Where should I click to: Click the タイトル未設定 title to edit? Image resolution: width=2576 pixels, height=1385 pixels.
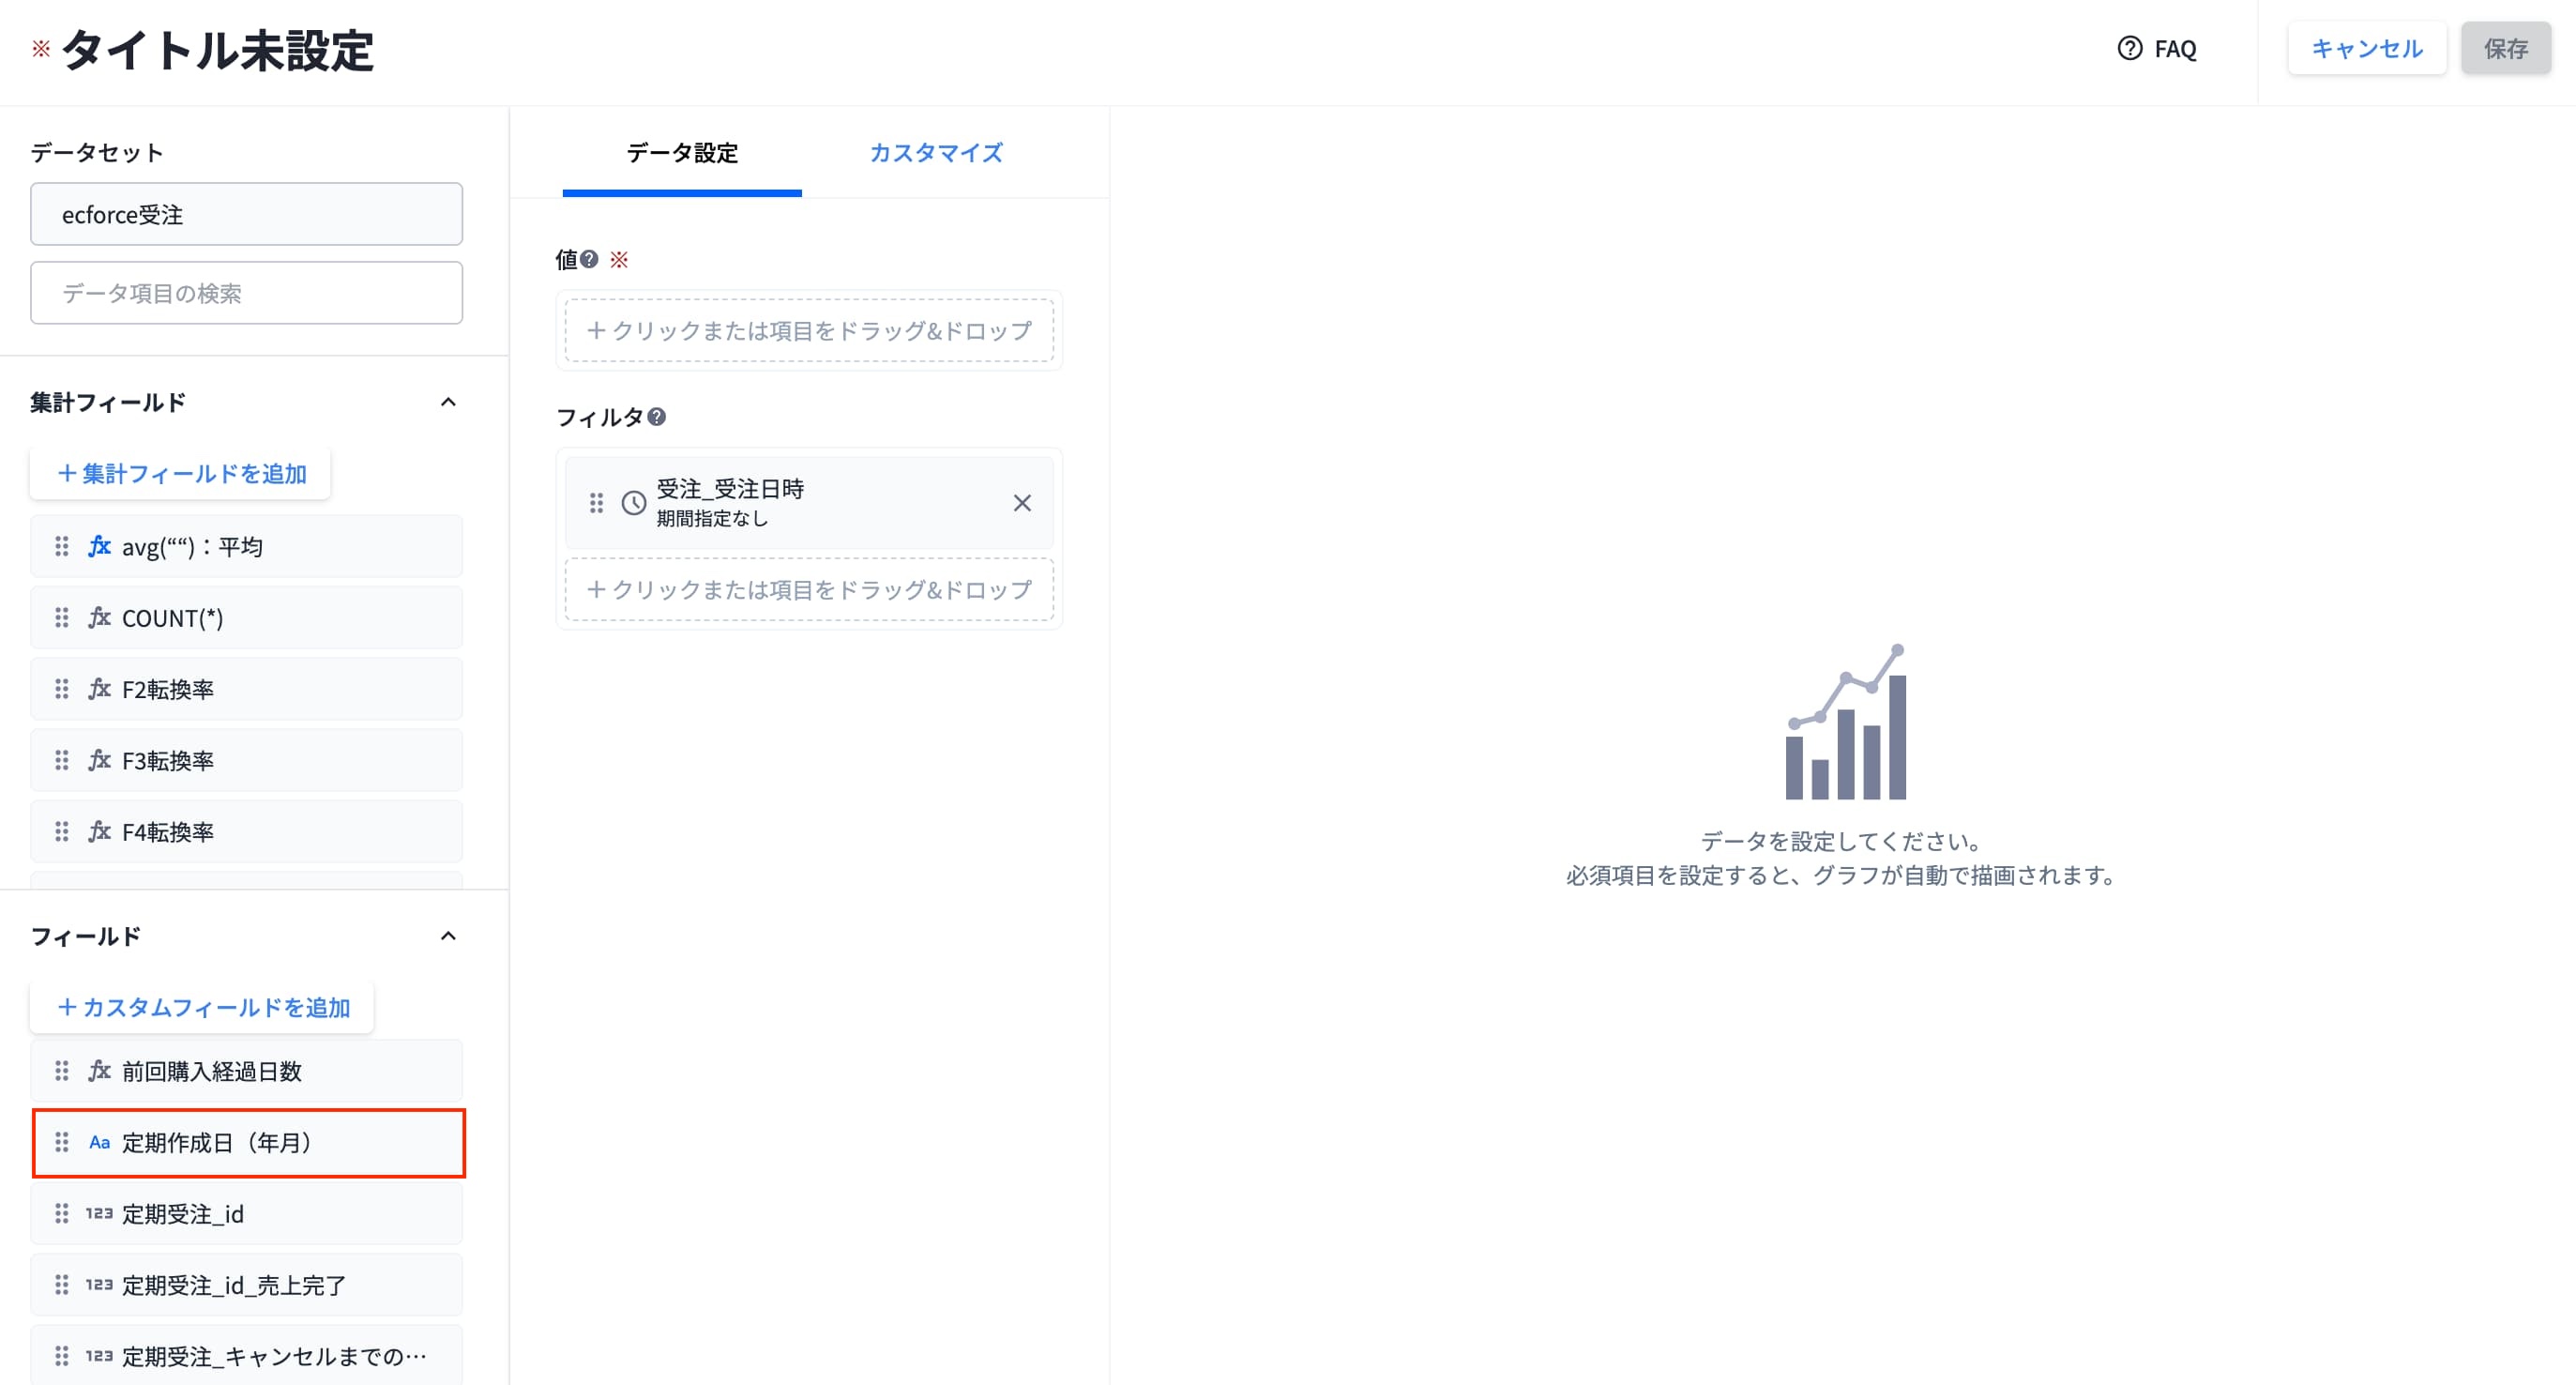pos(218,50)
